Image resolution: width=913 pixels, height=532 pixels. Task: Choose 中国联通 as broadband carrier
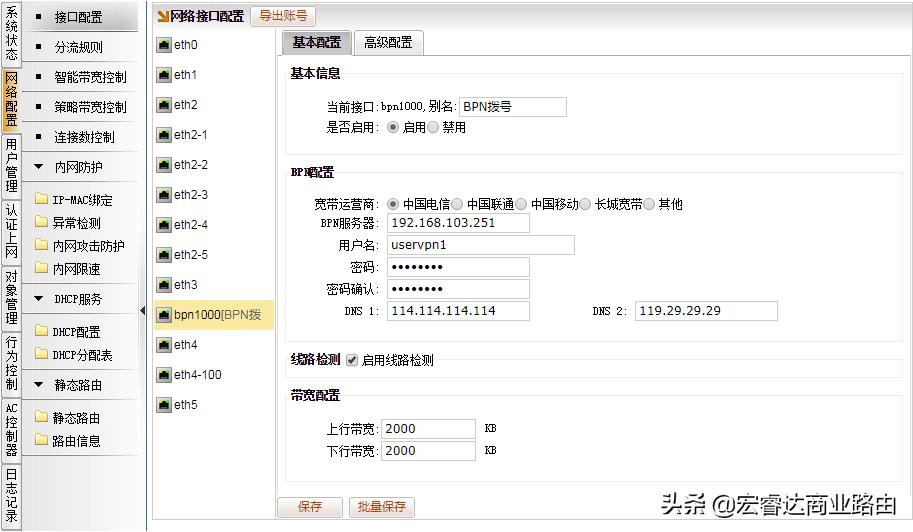[457, 204]
